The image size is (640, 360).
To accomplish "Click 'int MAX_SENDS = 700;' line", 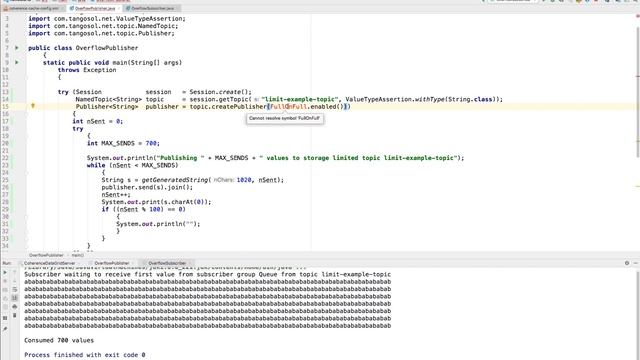I will point(123,143).
